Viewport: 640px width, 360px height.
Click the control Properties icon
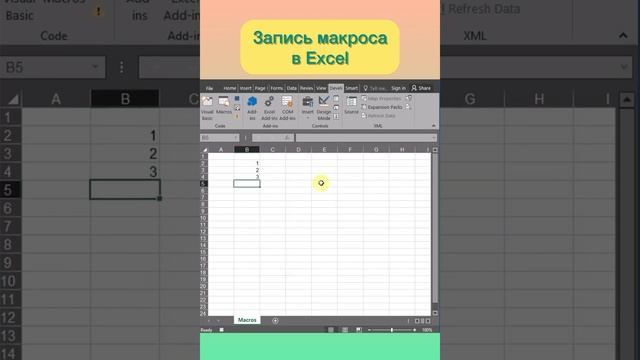336,99
